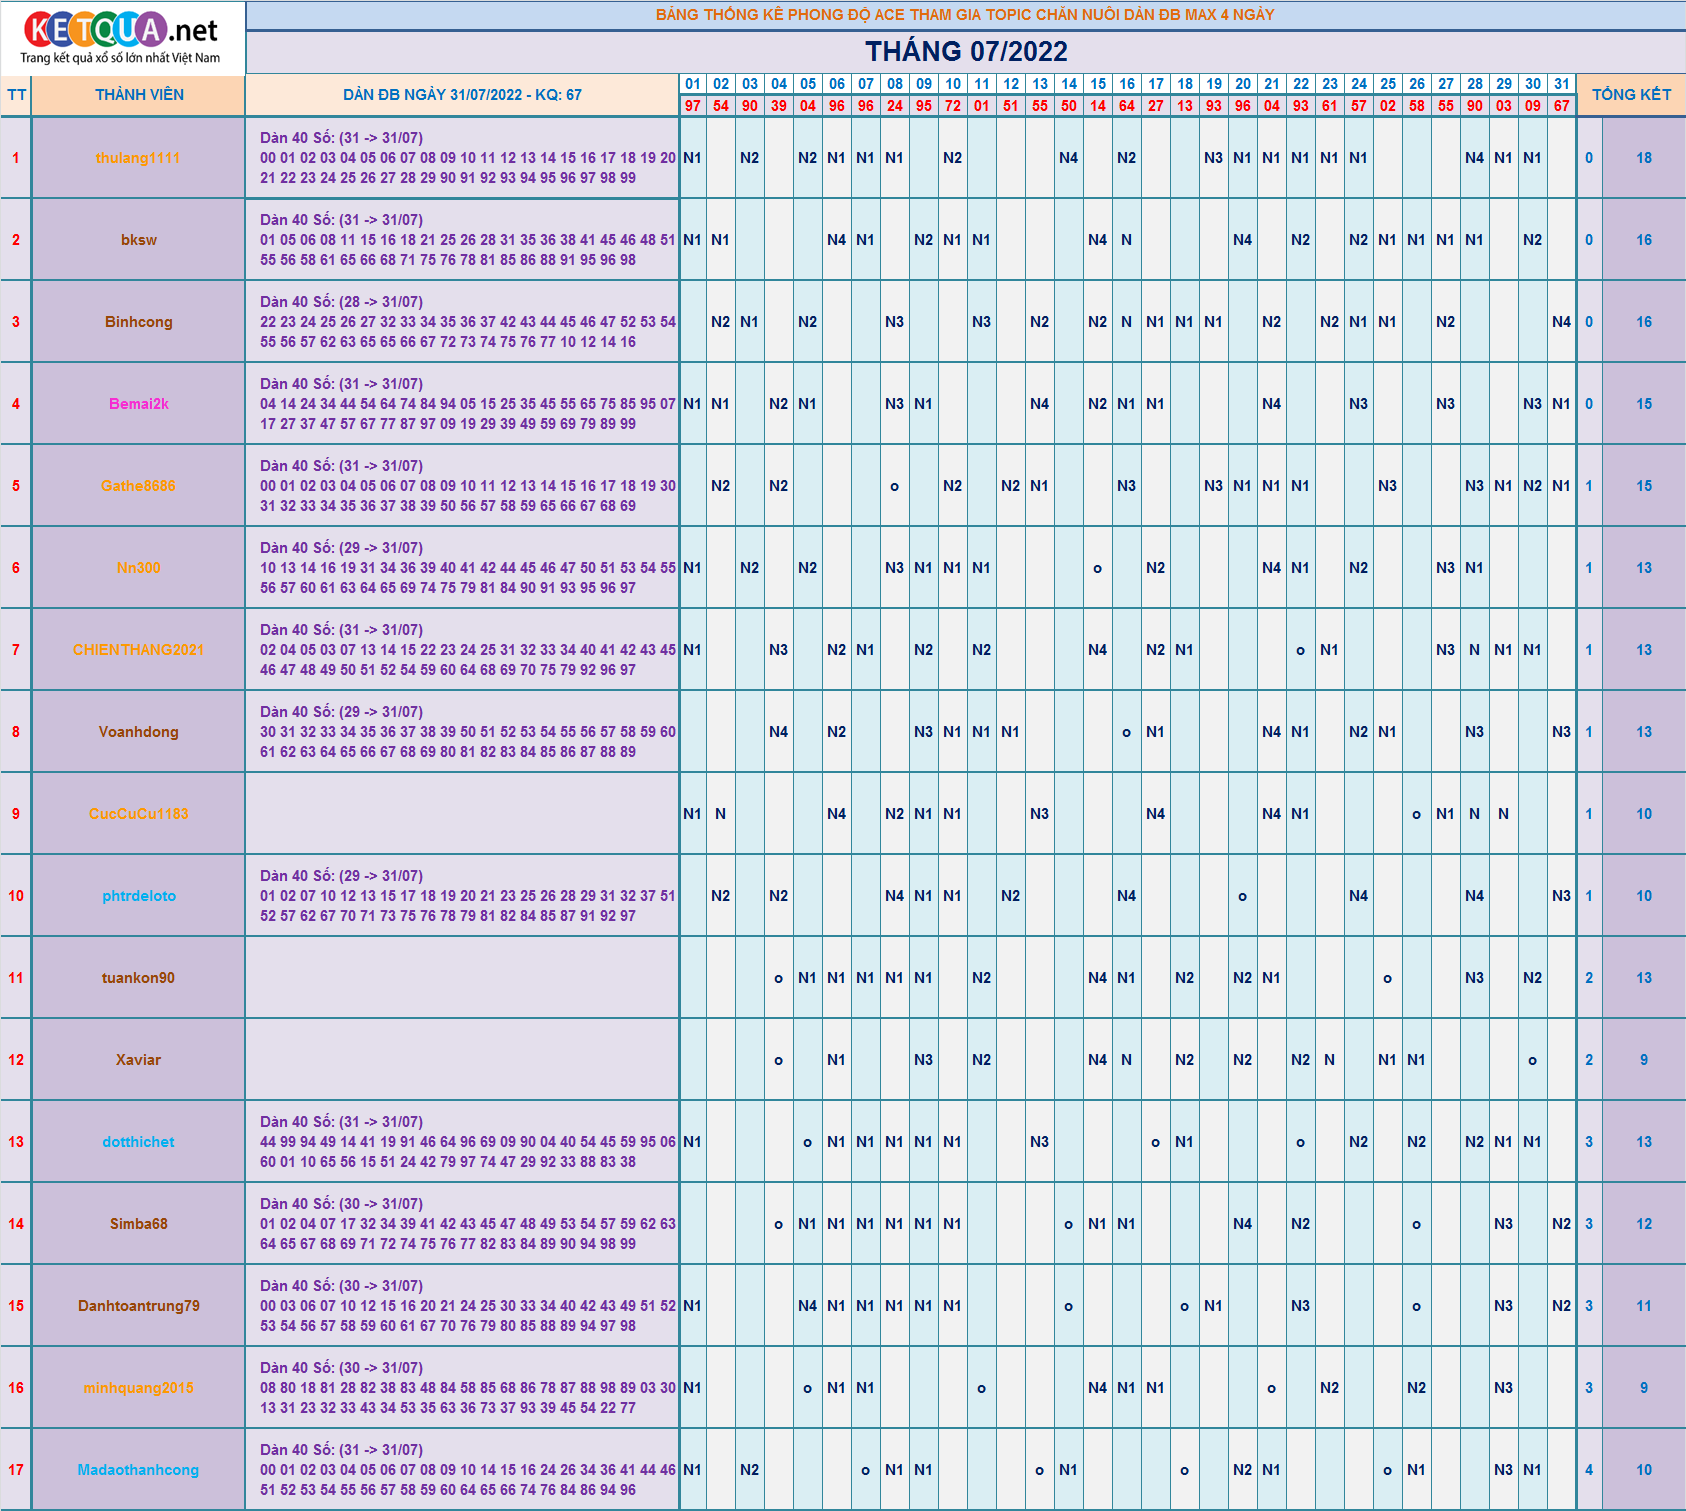This screenshot has width=1686, height=1511.
Task: Select Madaothanhcong in the member list
Action: point(138,1470)
